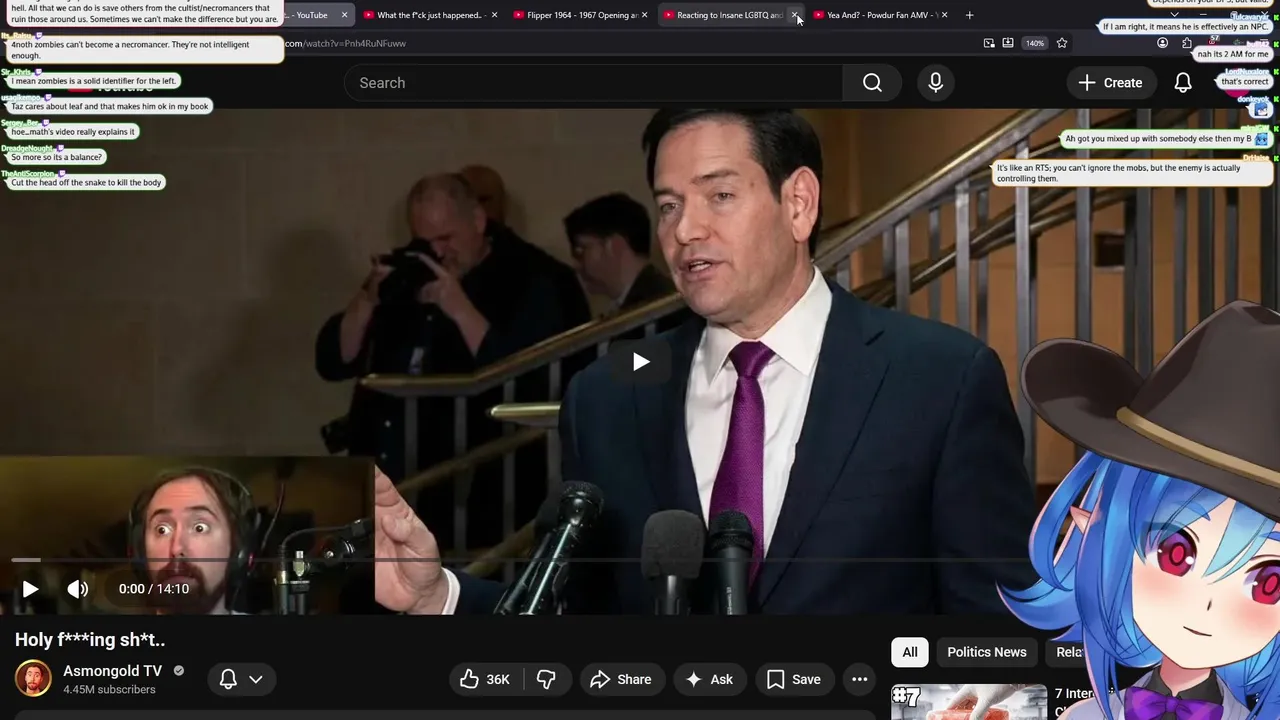Switch to 'What the f*ck just happened' tab

click(x=430, y=15)
